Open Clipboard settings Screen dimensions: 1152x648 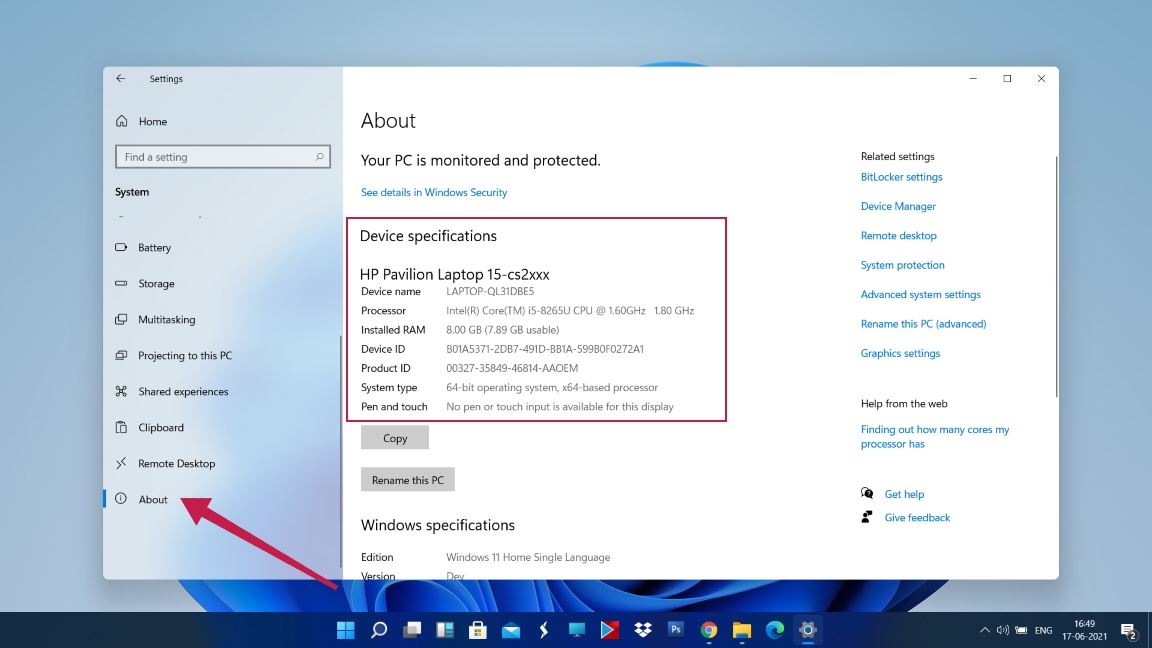pyautogui.click(x=161, y=428)
